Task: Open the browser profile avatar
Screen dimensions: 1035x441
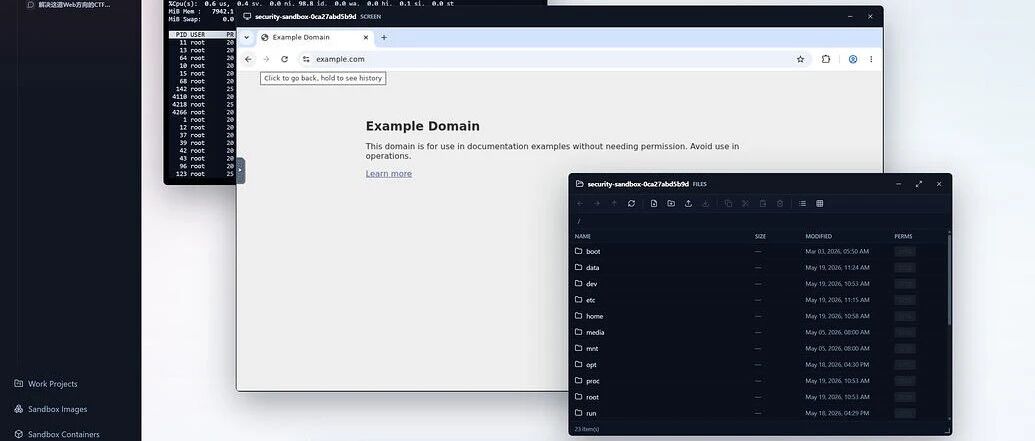Action: tap(853, 59)
